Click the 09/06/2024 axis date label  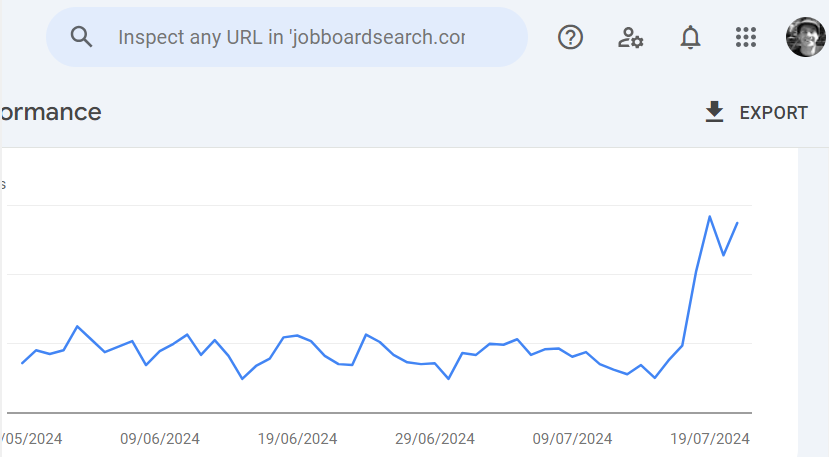pyautogui.click(x=160, y=439)
